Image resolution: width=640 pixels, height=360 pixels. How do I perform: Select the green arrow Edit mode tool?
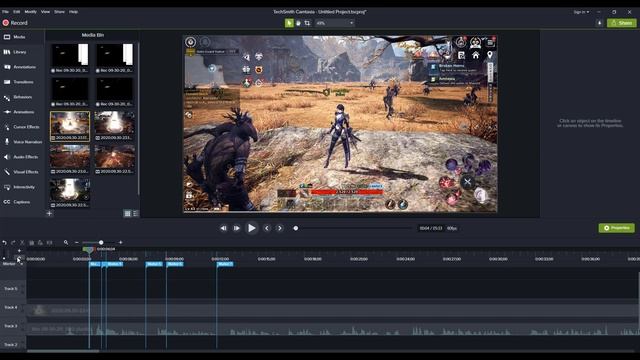pos(289,23)
